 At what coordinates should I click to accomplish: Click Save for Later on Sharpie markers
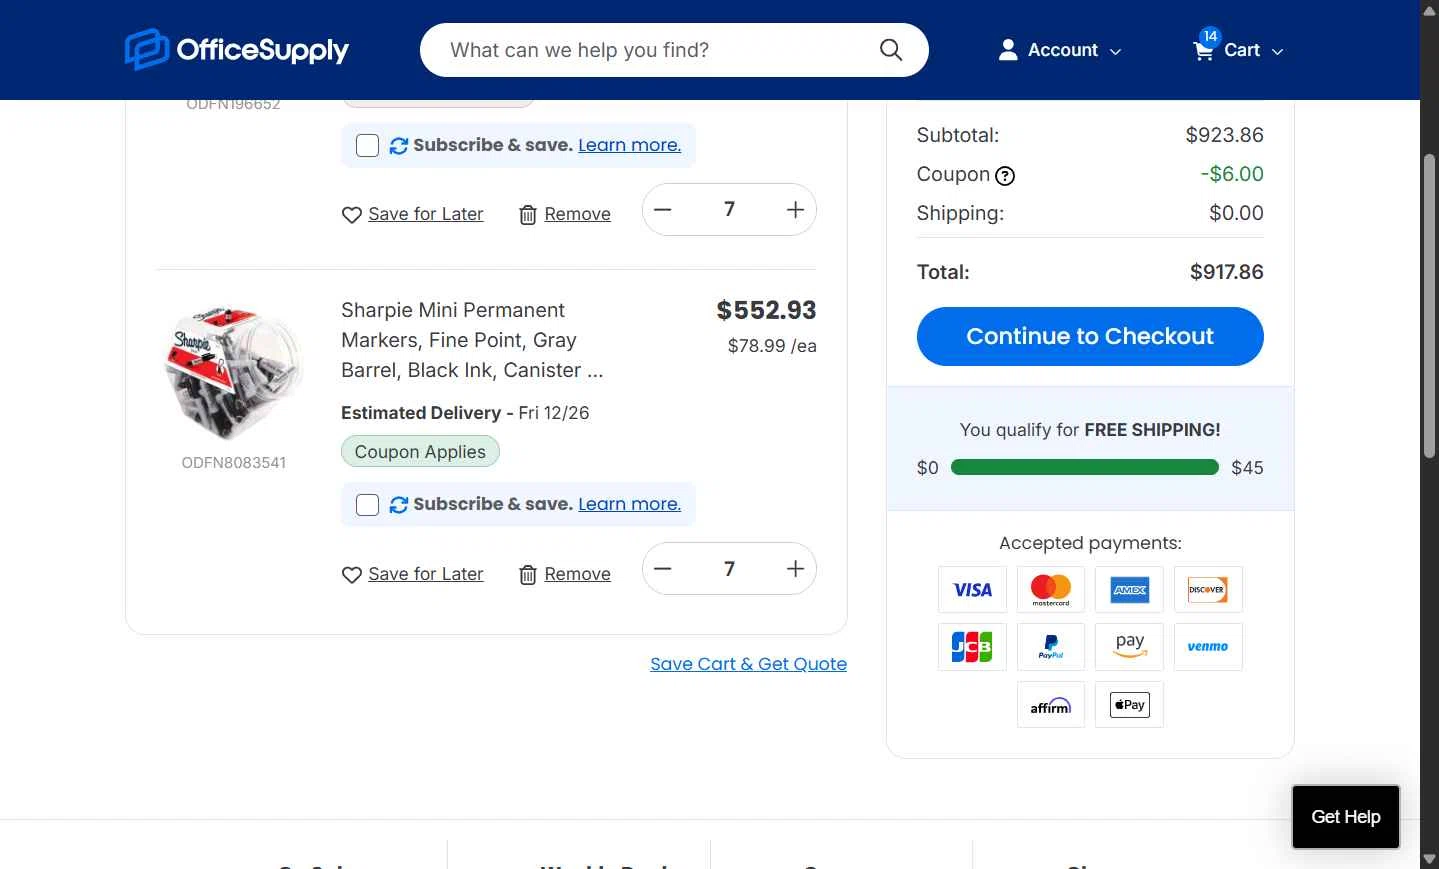426,574
